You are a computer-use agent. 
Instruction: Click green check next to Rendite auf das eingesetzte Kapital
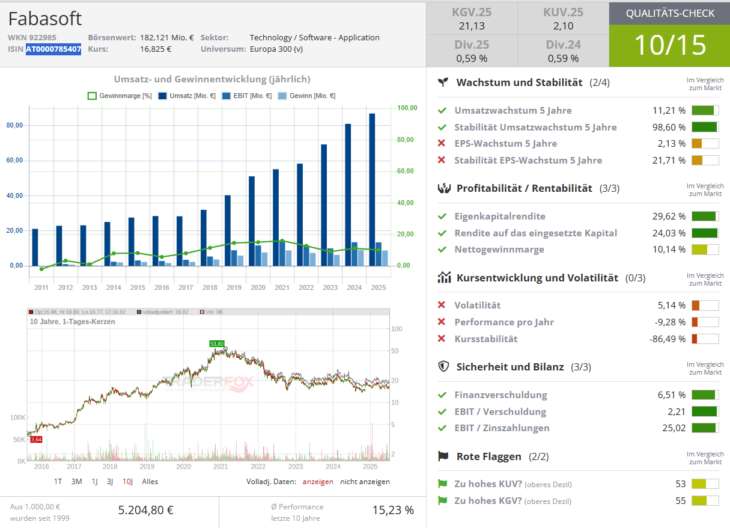click(x=442, y=233)
